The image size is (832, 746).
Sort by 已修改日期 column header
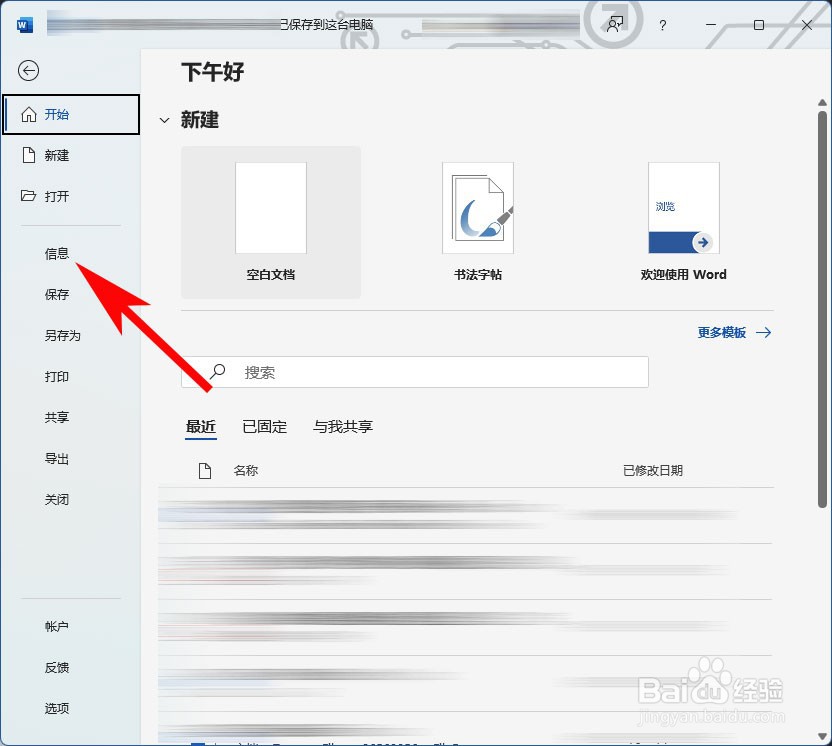653,471
